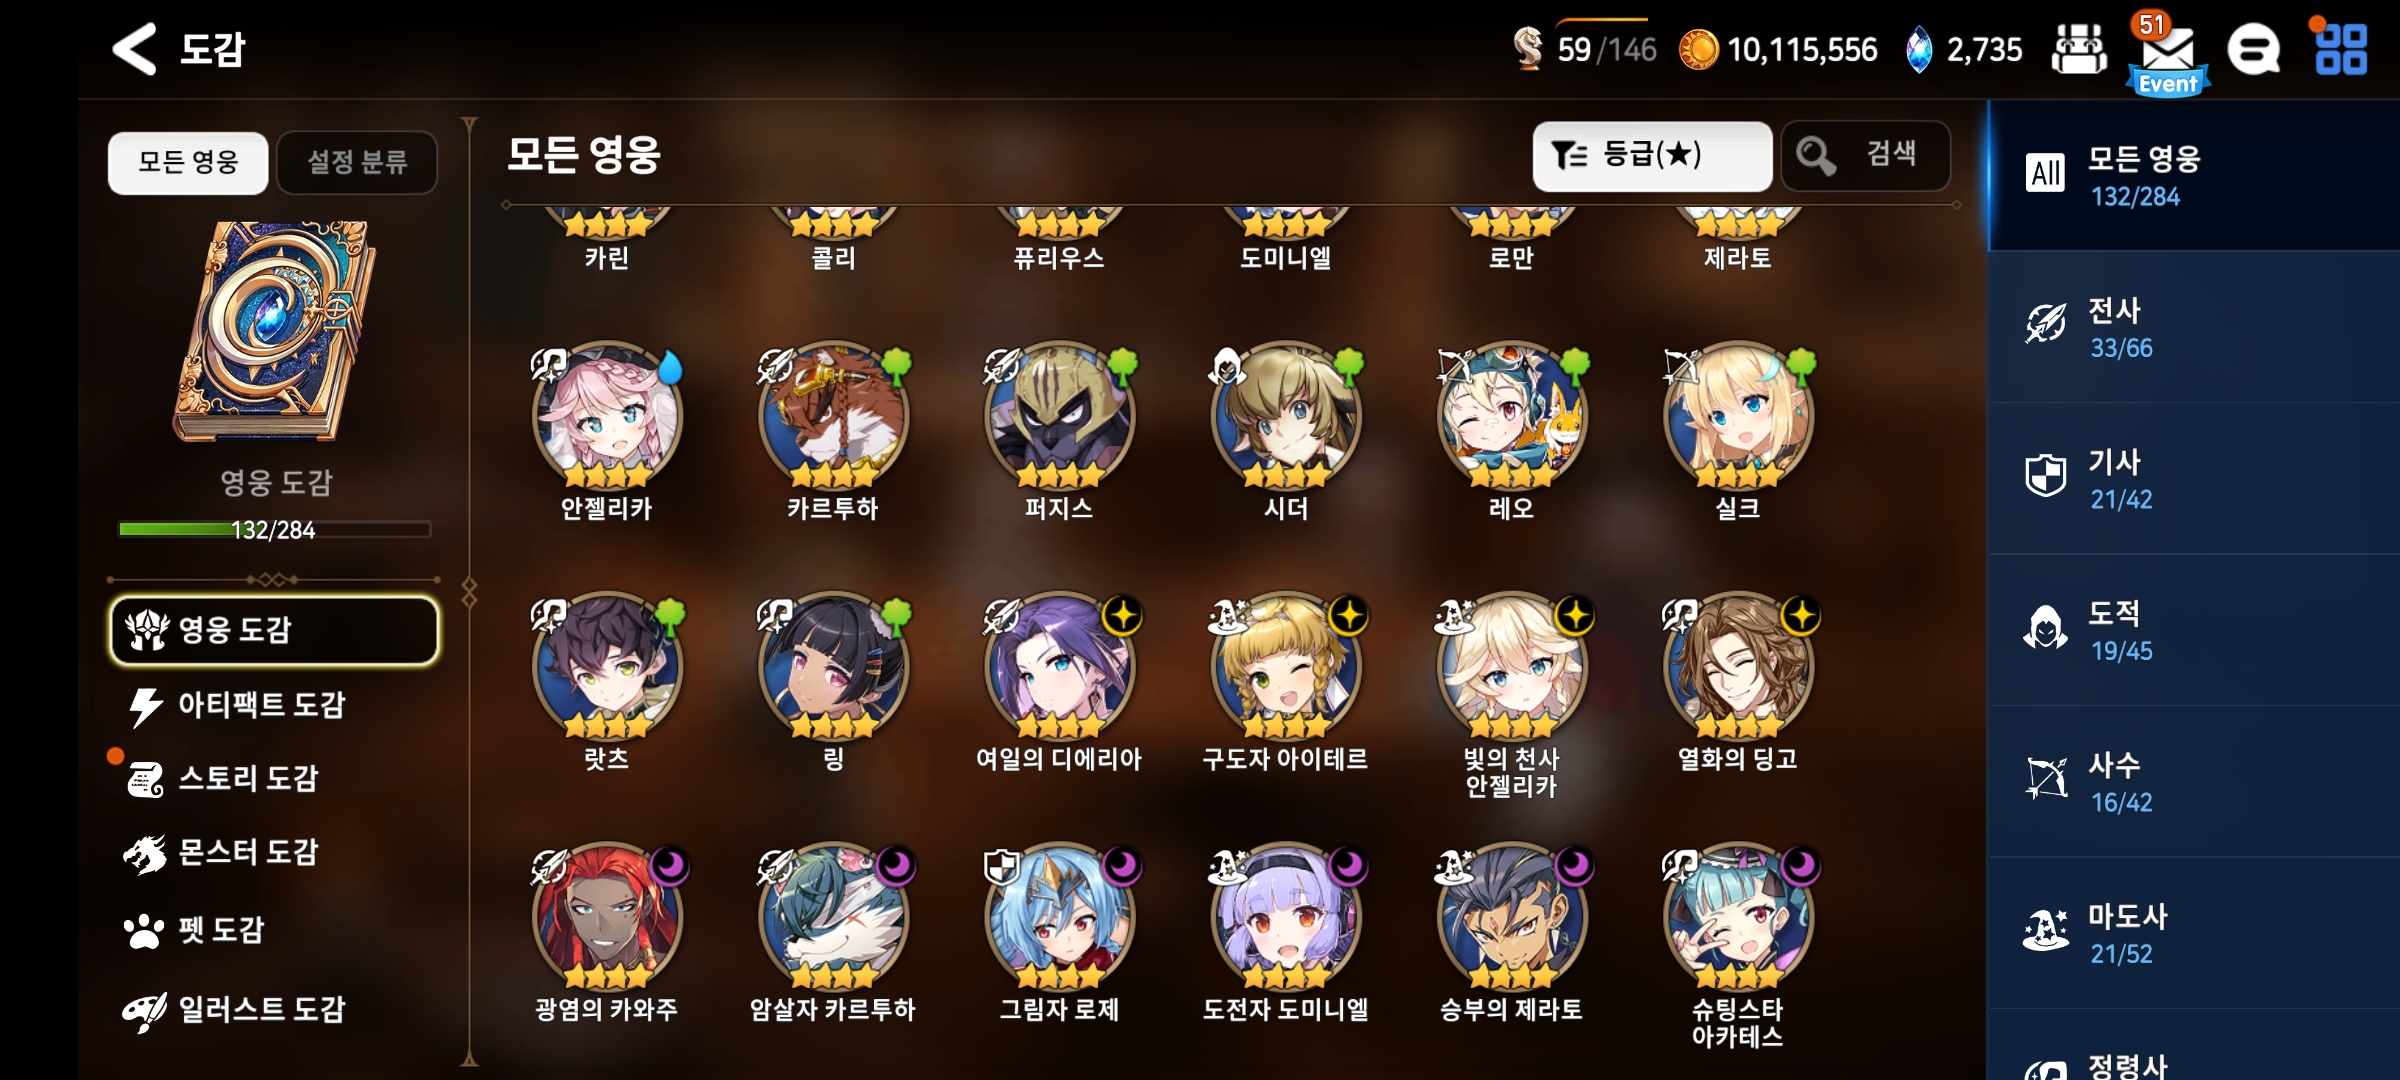Open 스토리 도감 from the sidebar

(246, 779)
